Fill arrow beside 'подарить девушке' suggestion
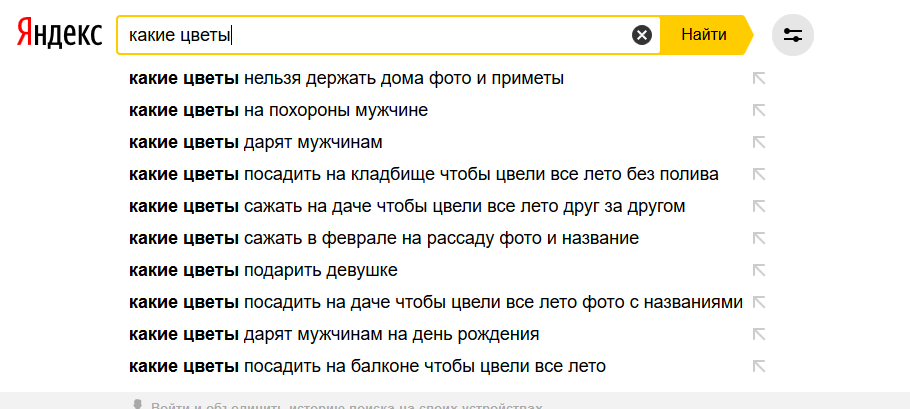 [759, 270]
